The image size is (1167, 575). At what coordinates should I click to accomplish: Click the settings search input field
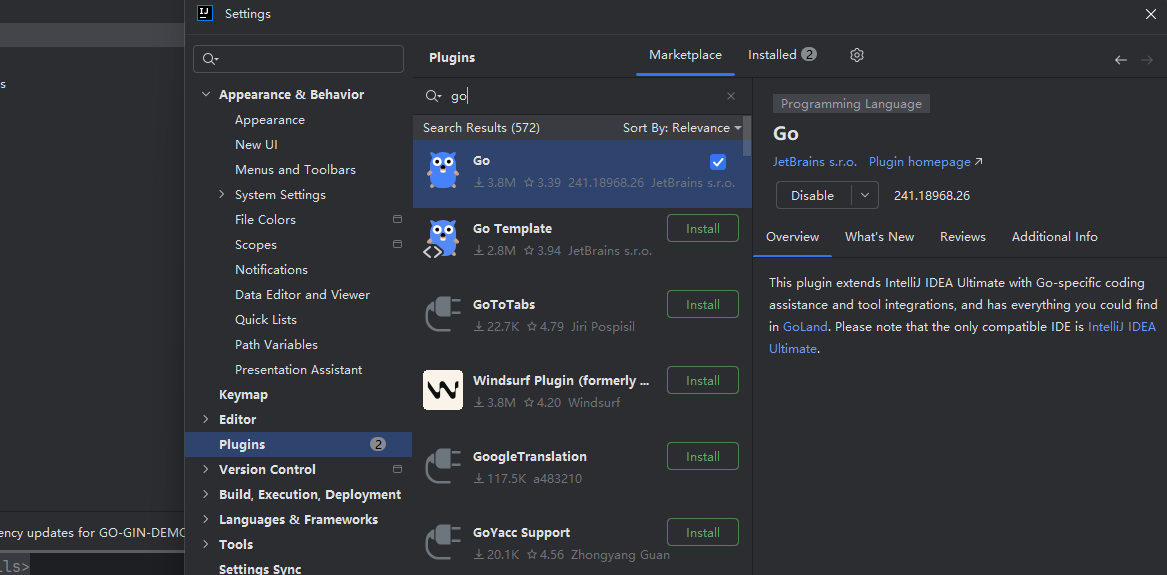click(298, 59)
